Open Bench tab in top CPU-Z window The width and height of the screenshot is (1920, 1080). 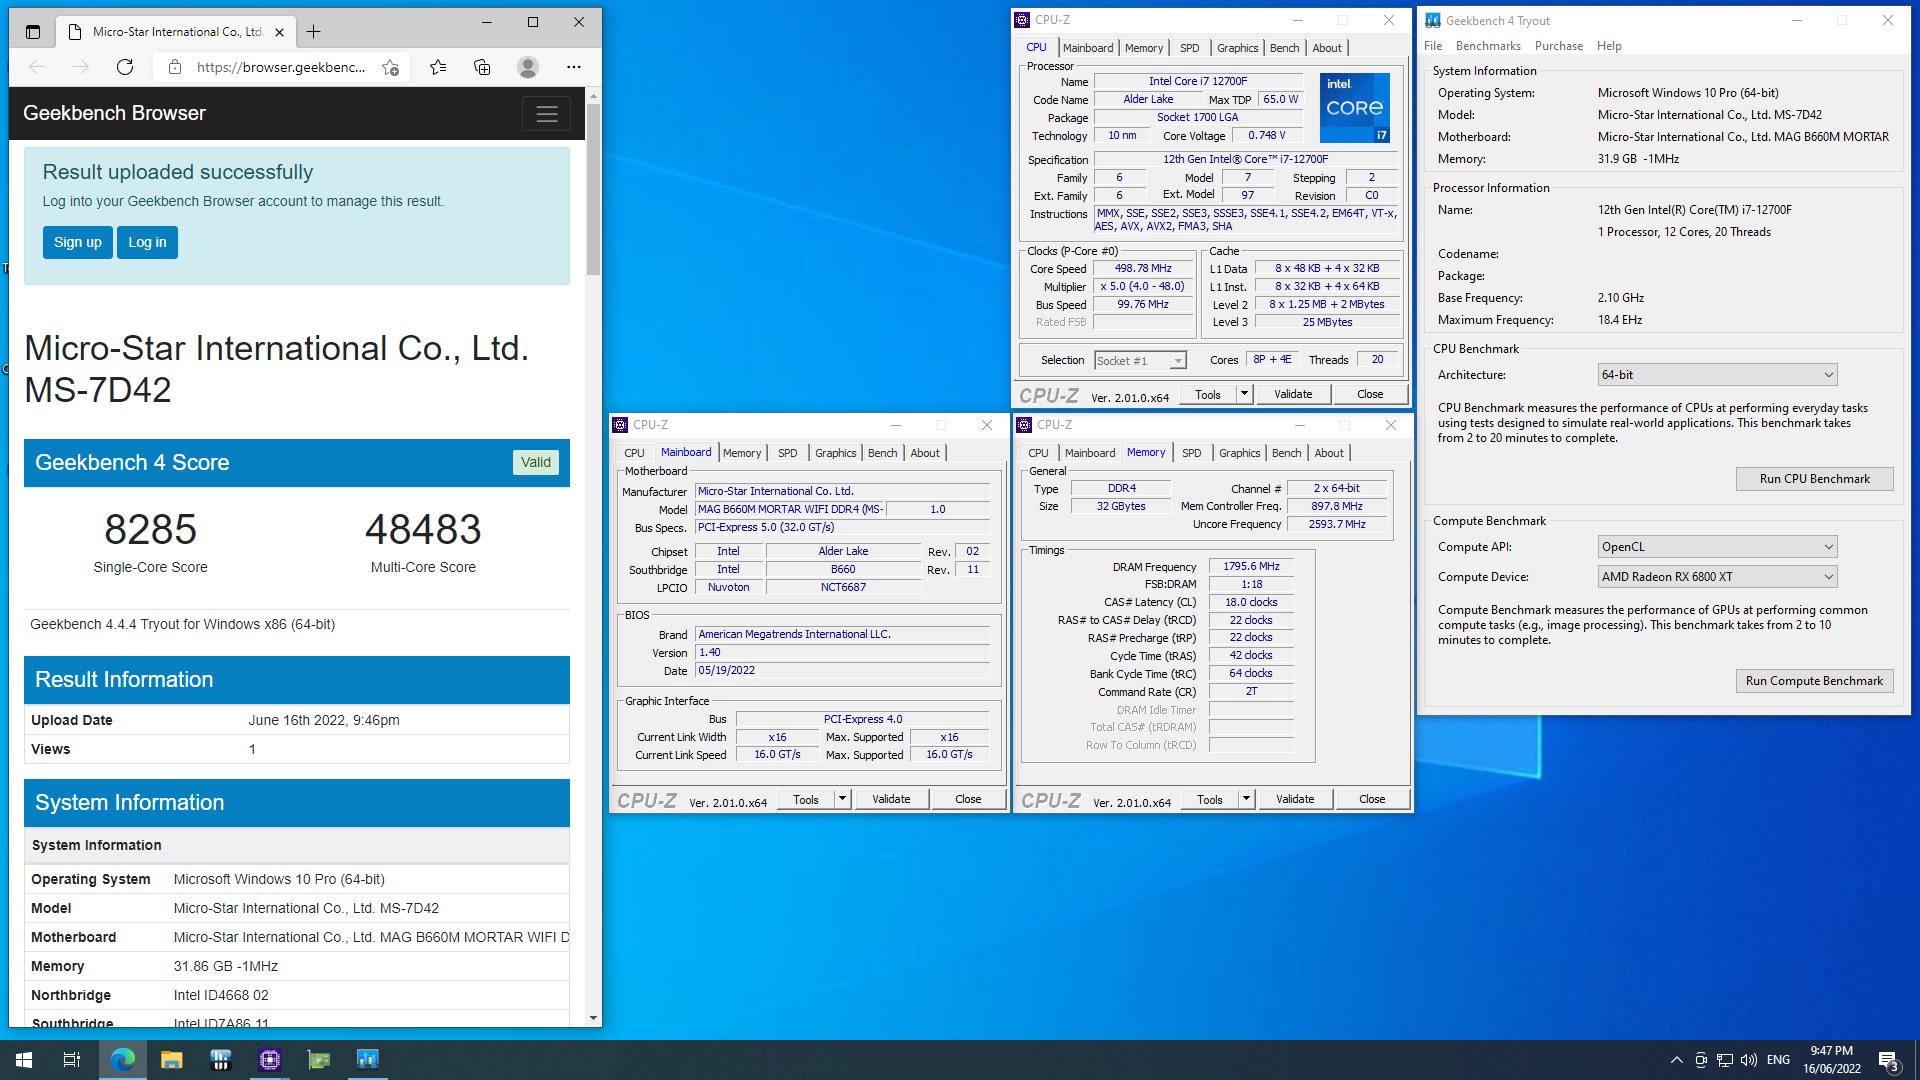(1284, 48)
